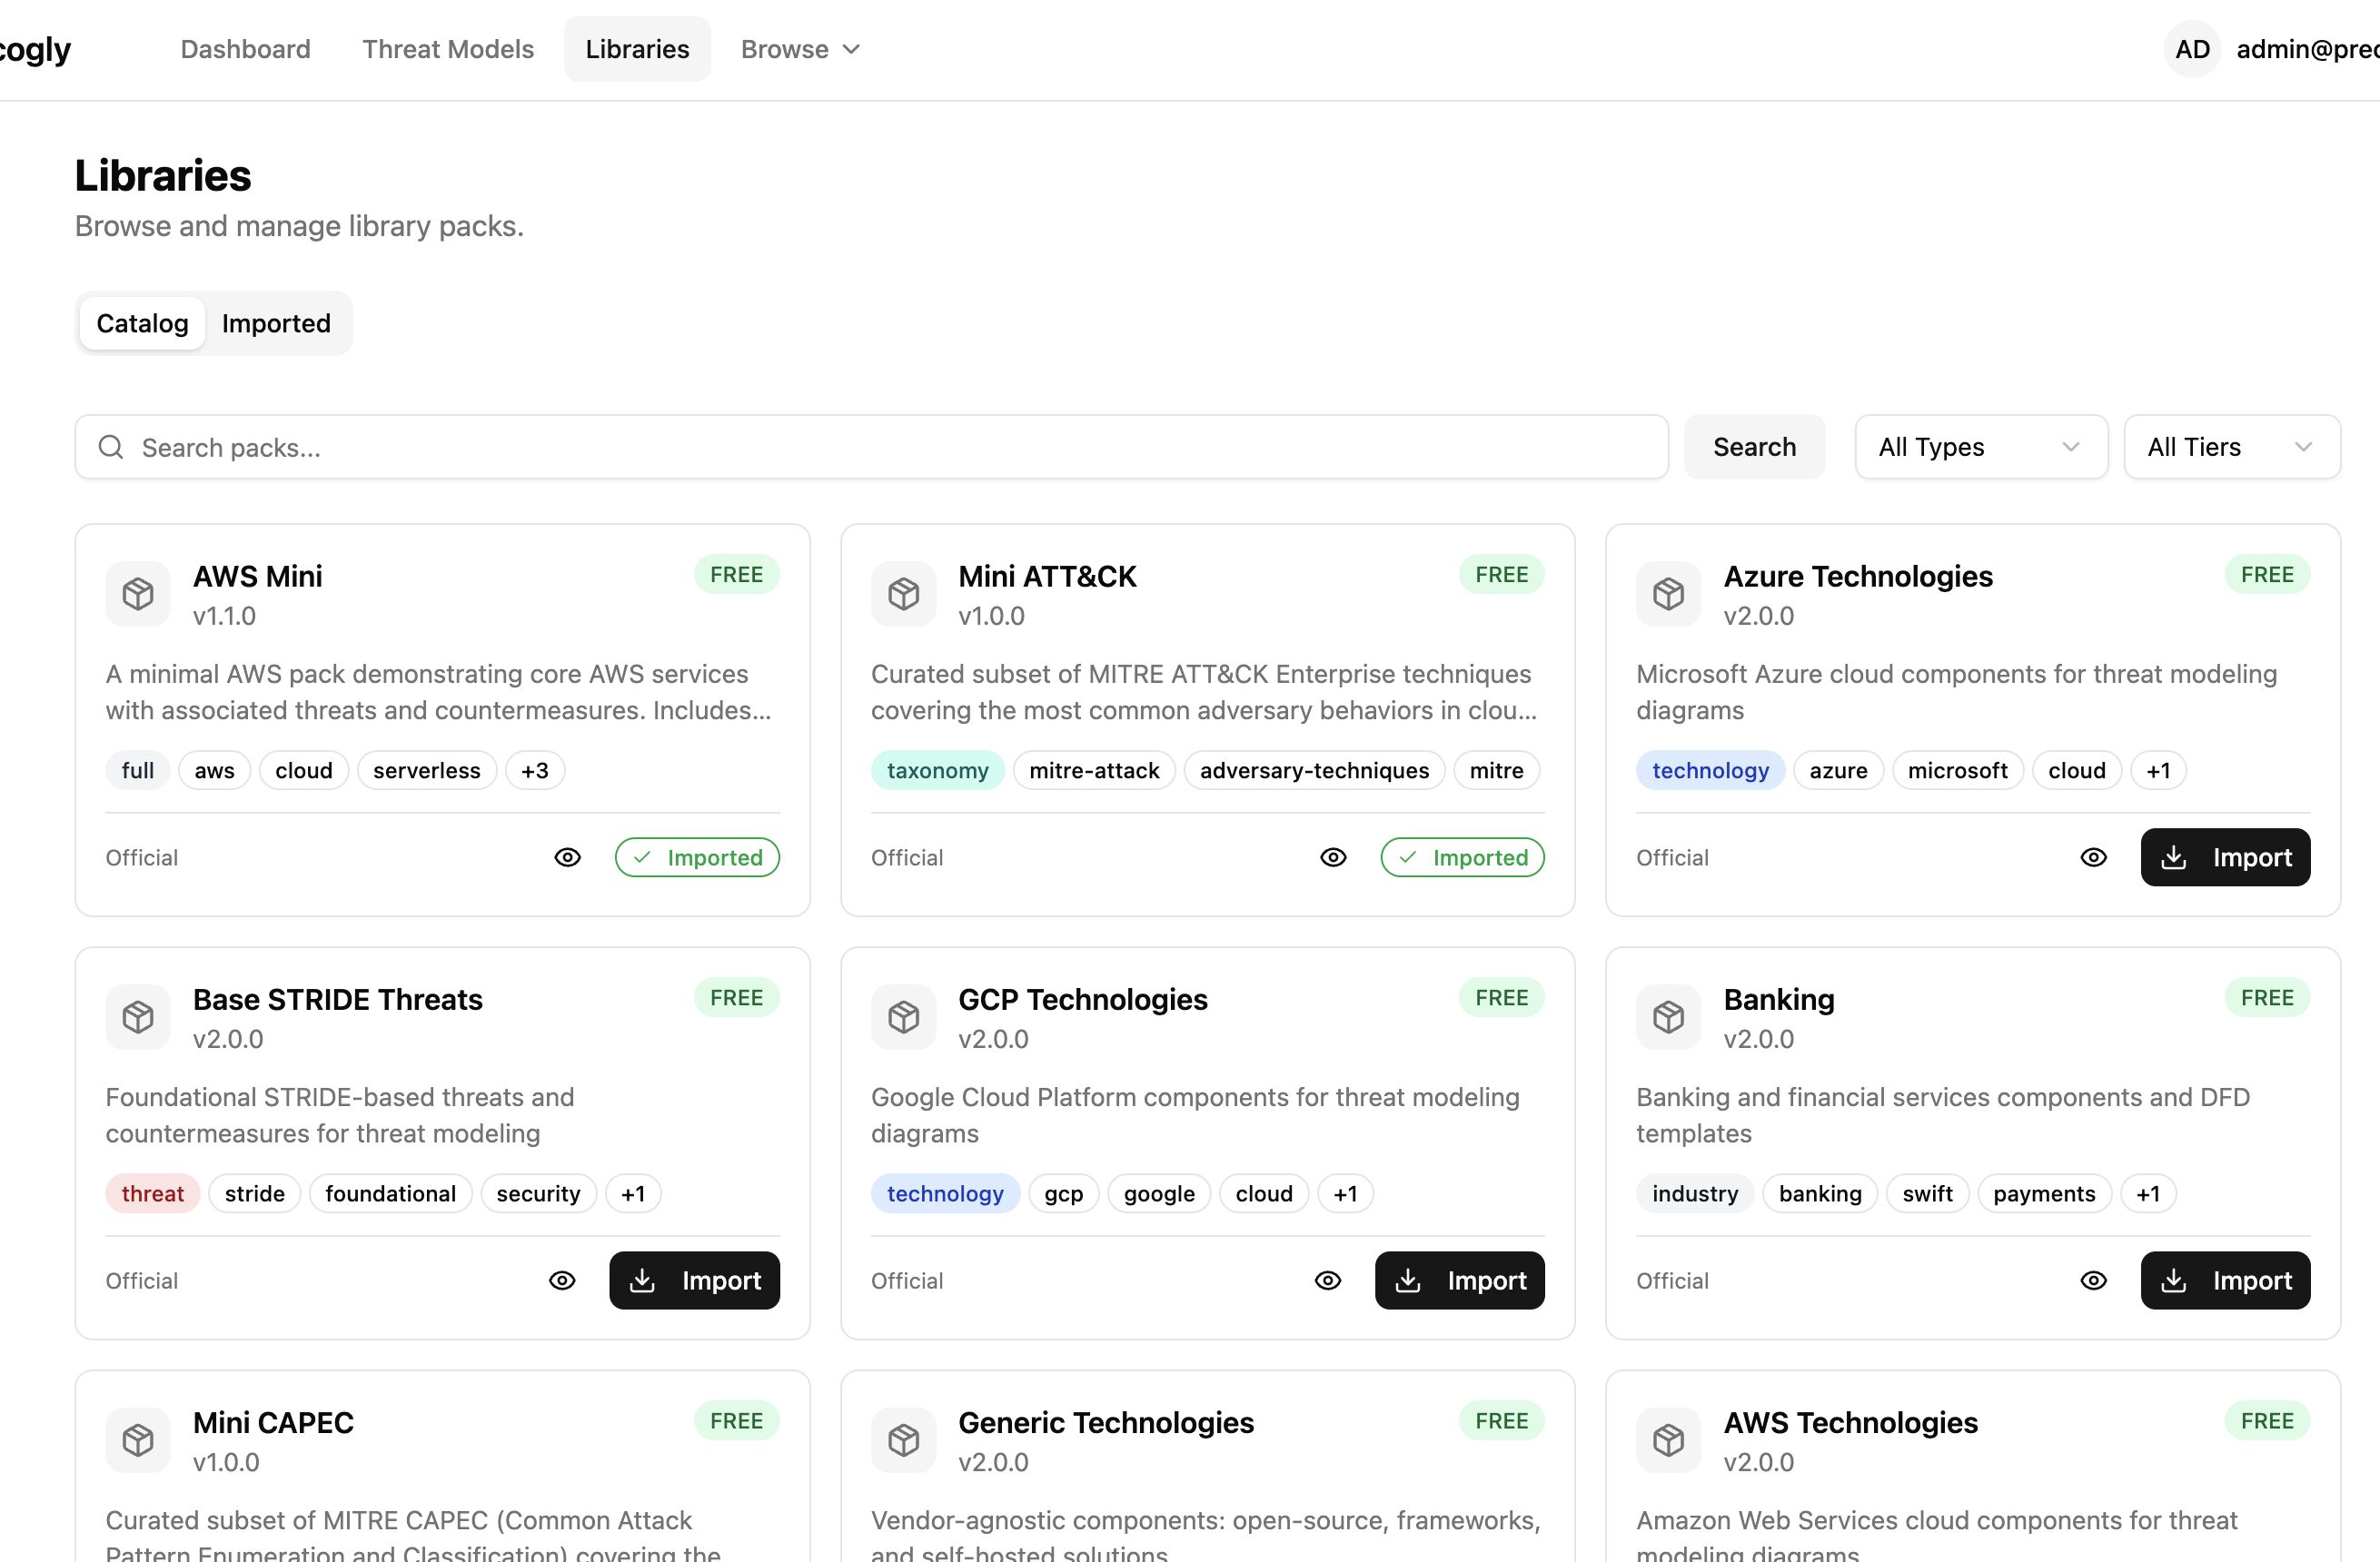Screen dimensions: 2380x1562
Task: Select the taxonomy tag on Mini ATT&CK
Action: 937,770
